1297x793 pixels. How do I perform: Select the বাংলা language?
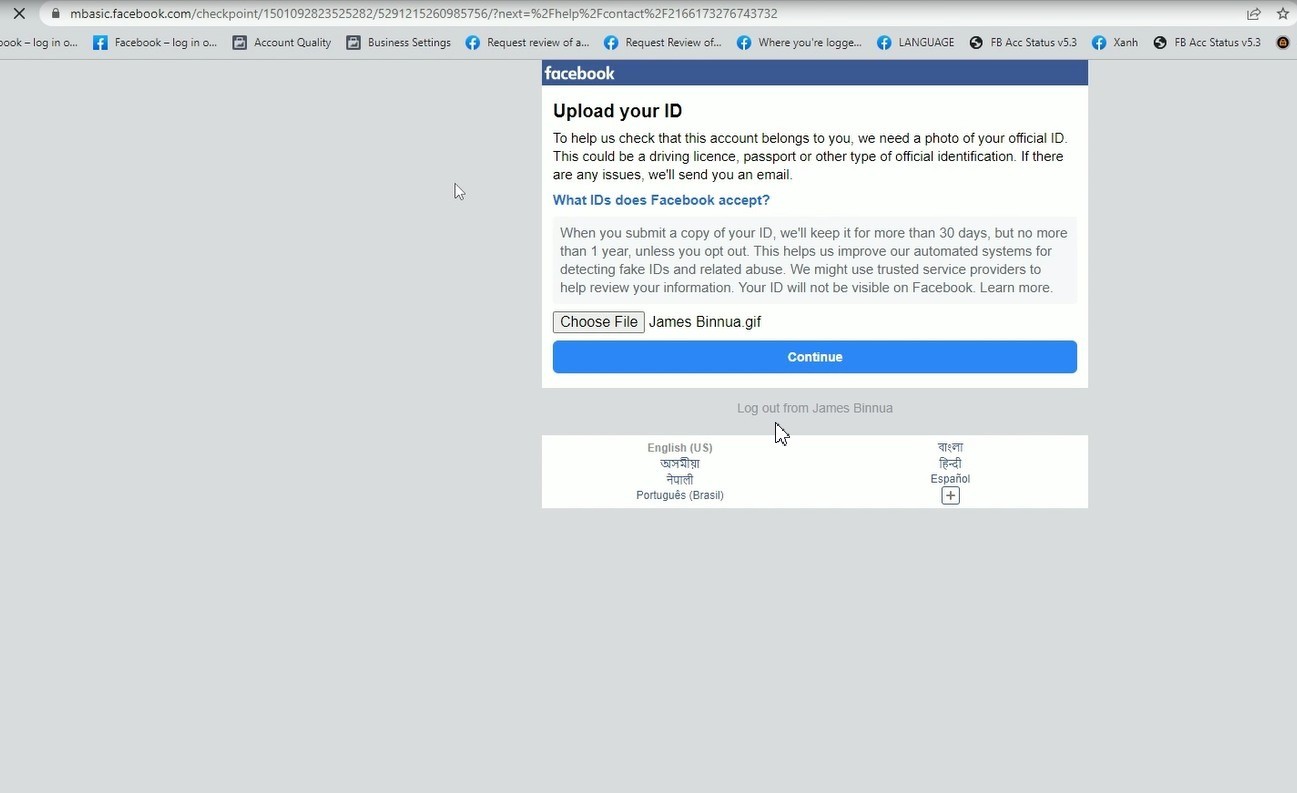950,447
